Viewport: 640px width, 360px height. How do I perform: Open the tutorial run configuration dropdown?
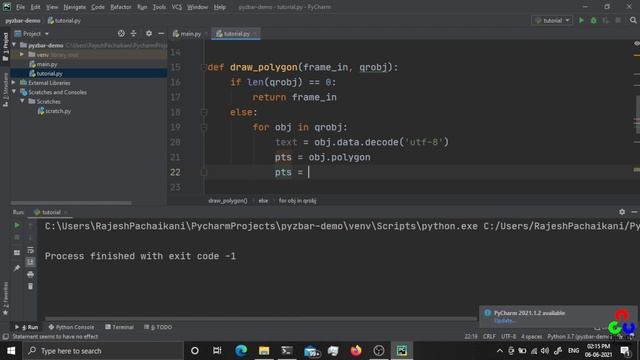[x=552, y=20]
